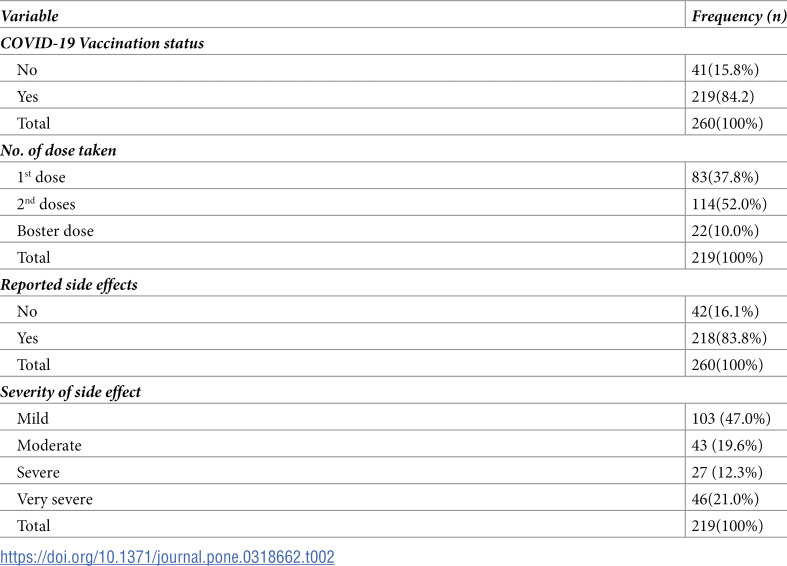Click the 41(15.8%) frequency cell
The width and height of the screenshot is (787, 566).
coord(725,70)
